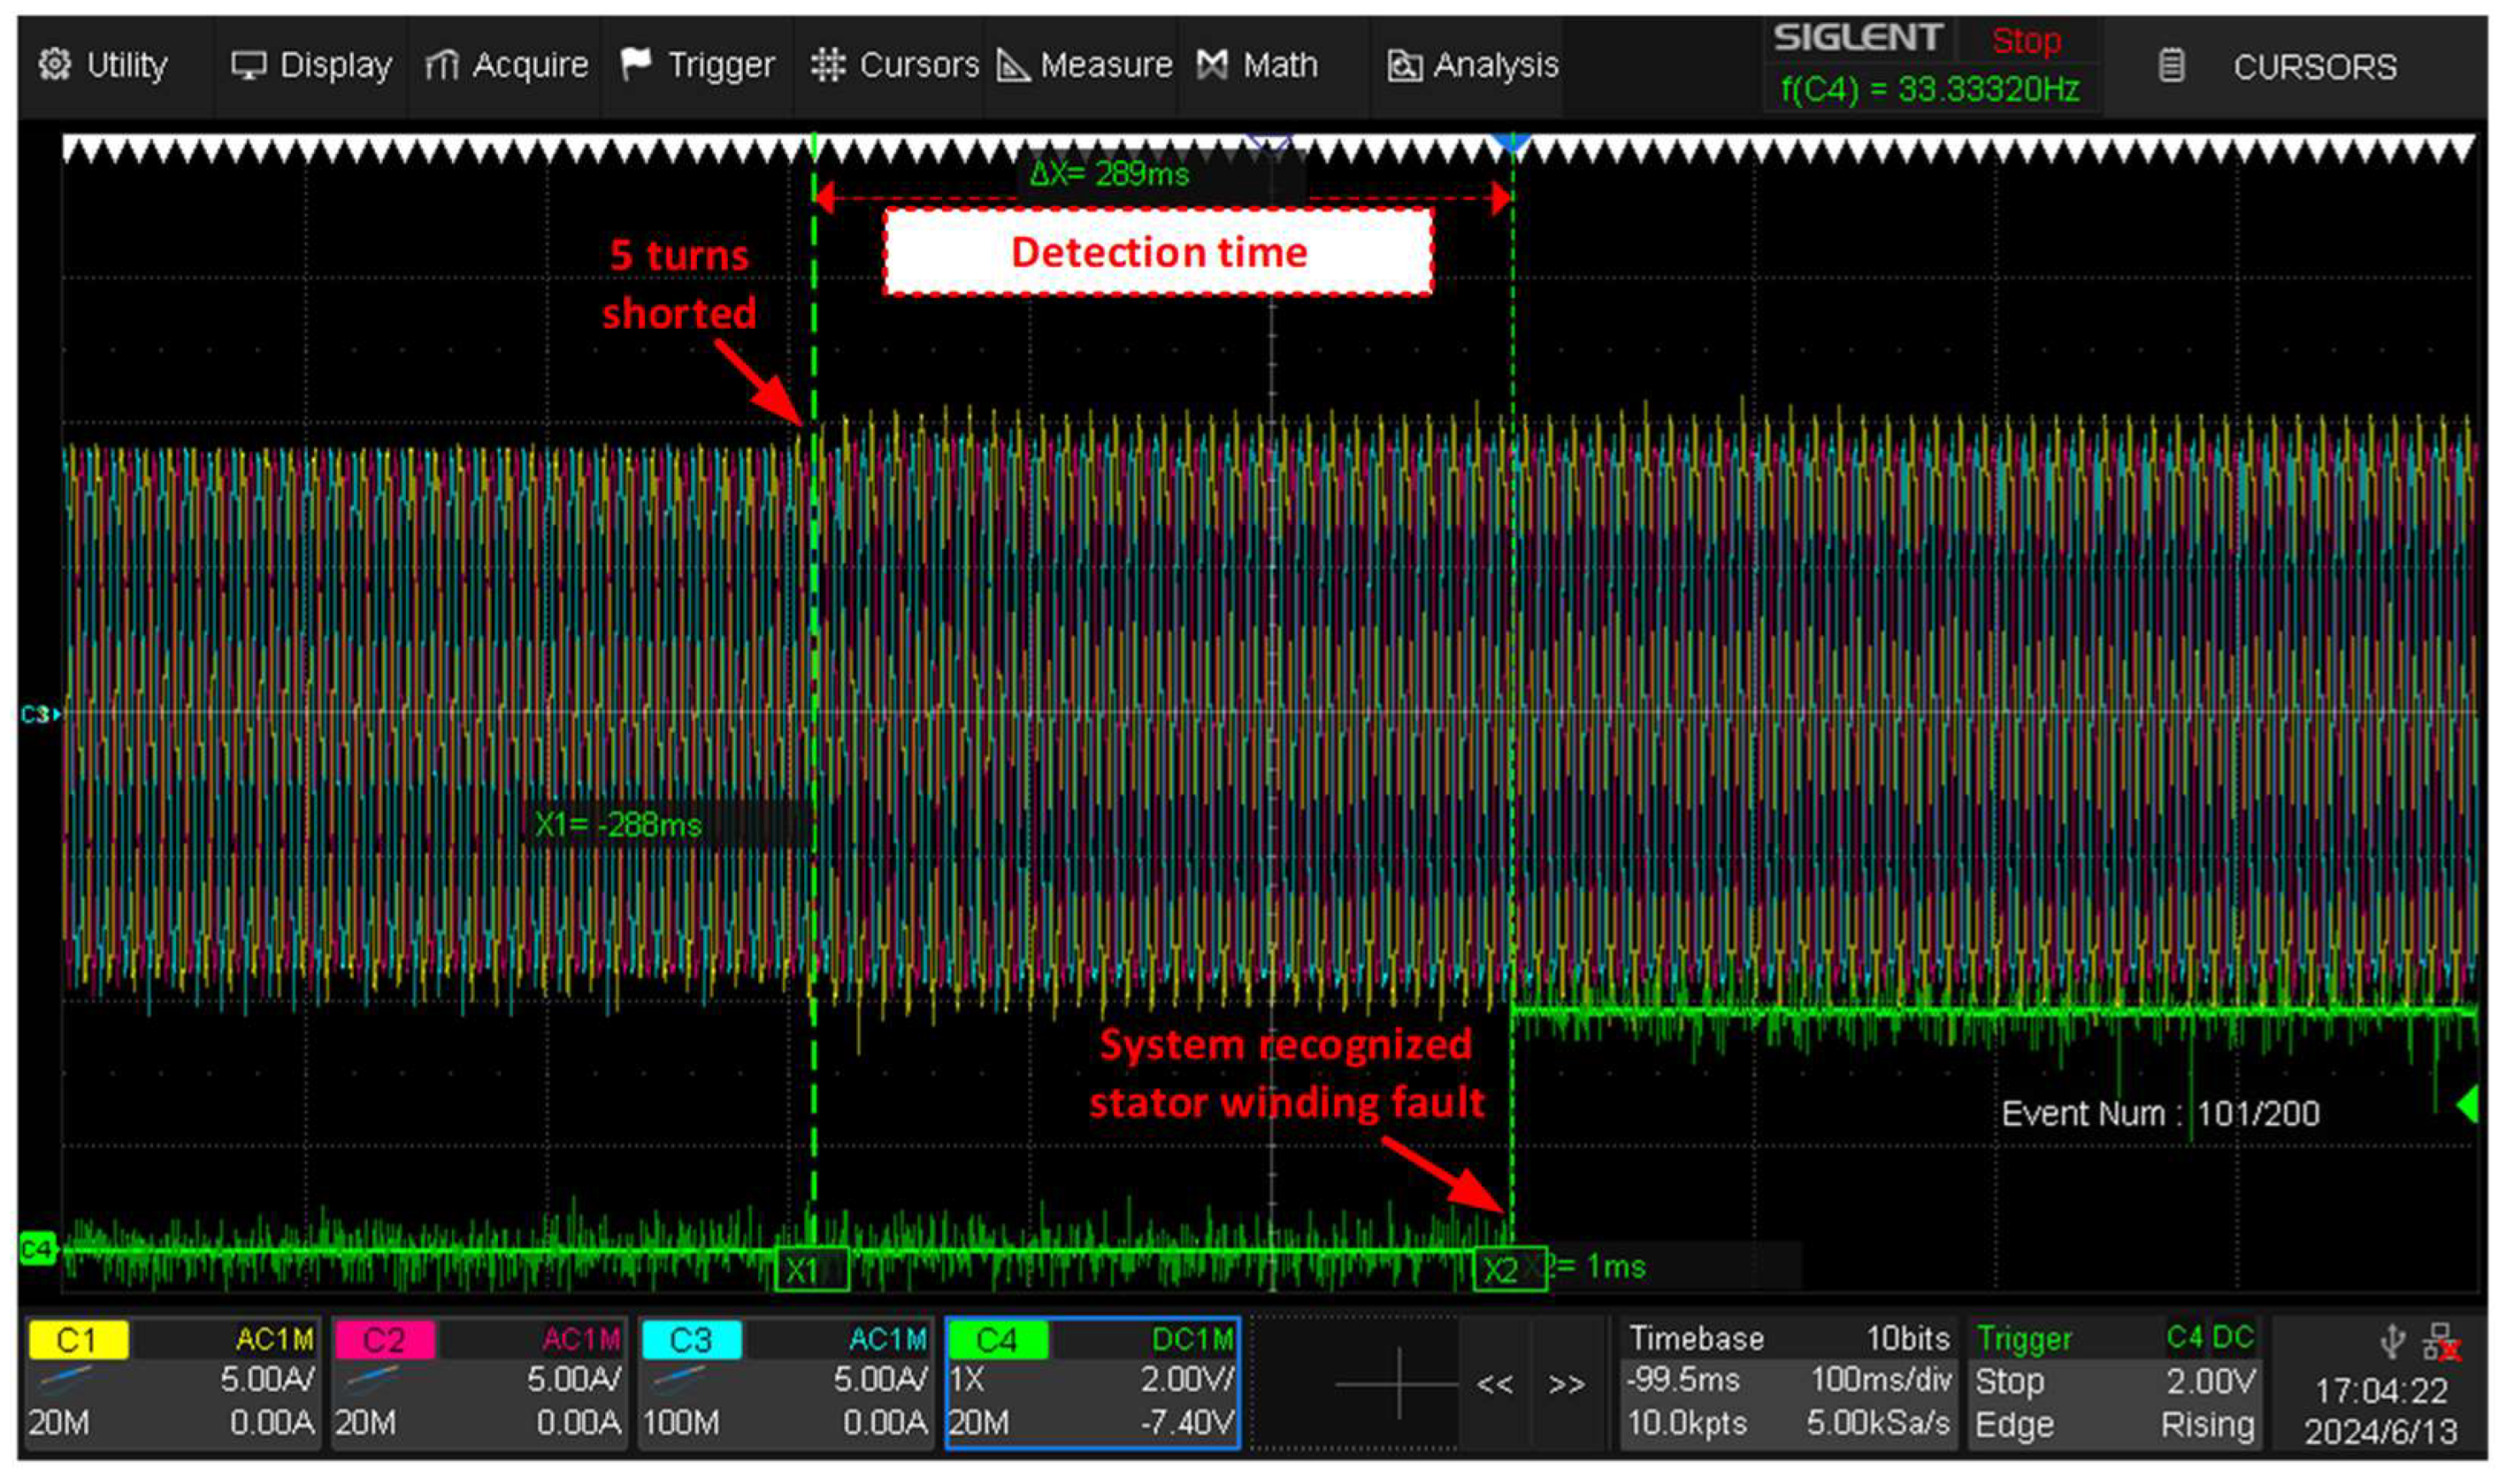
Task: Open the Timebase settings box
Action: tap(1789, 1382)
